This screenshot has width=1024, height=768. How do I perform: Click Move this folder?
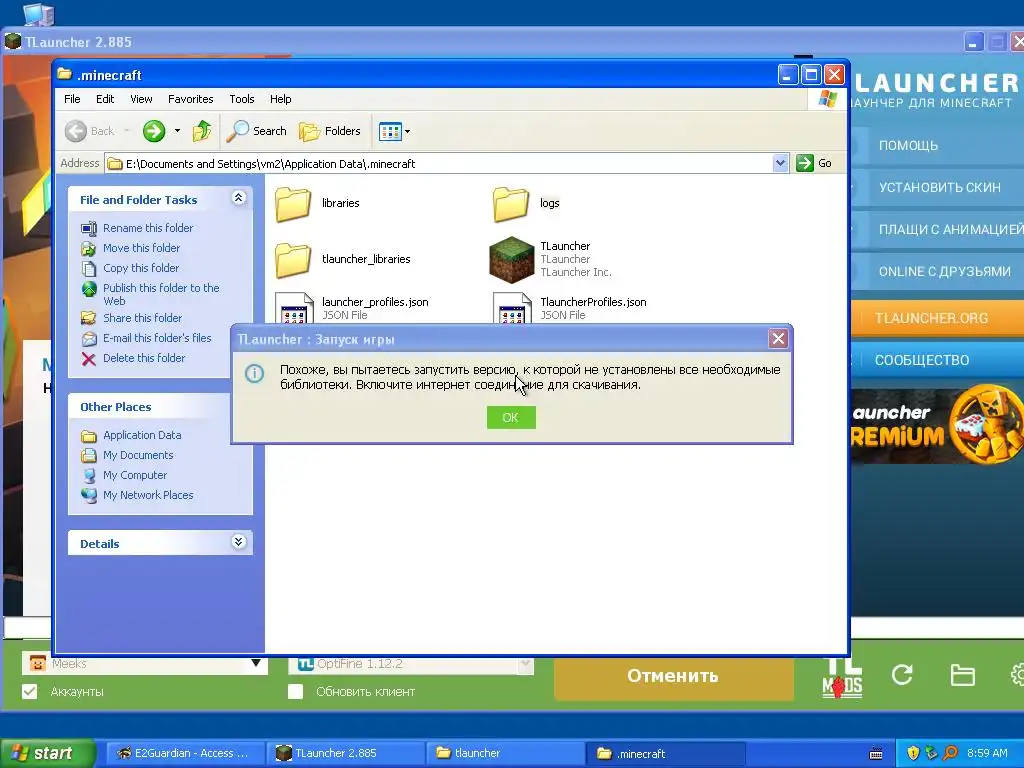point(142,248)
